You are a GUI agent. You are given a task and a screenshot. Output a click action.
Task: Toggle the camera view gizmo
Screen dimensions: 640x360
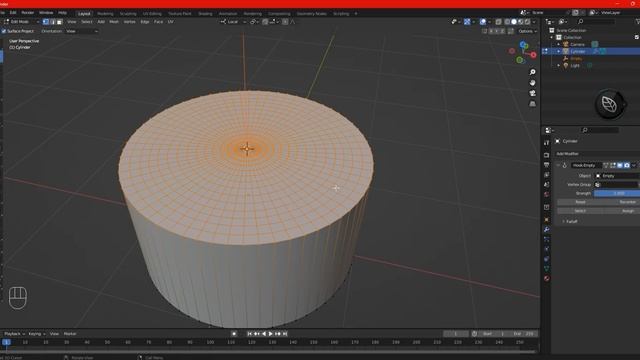pos(532,93)
